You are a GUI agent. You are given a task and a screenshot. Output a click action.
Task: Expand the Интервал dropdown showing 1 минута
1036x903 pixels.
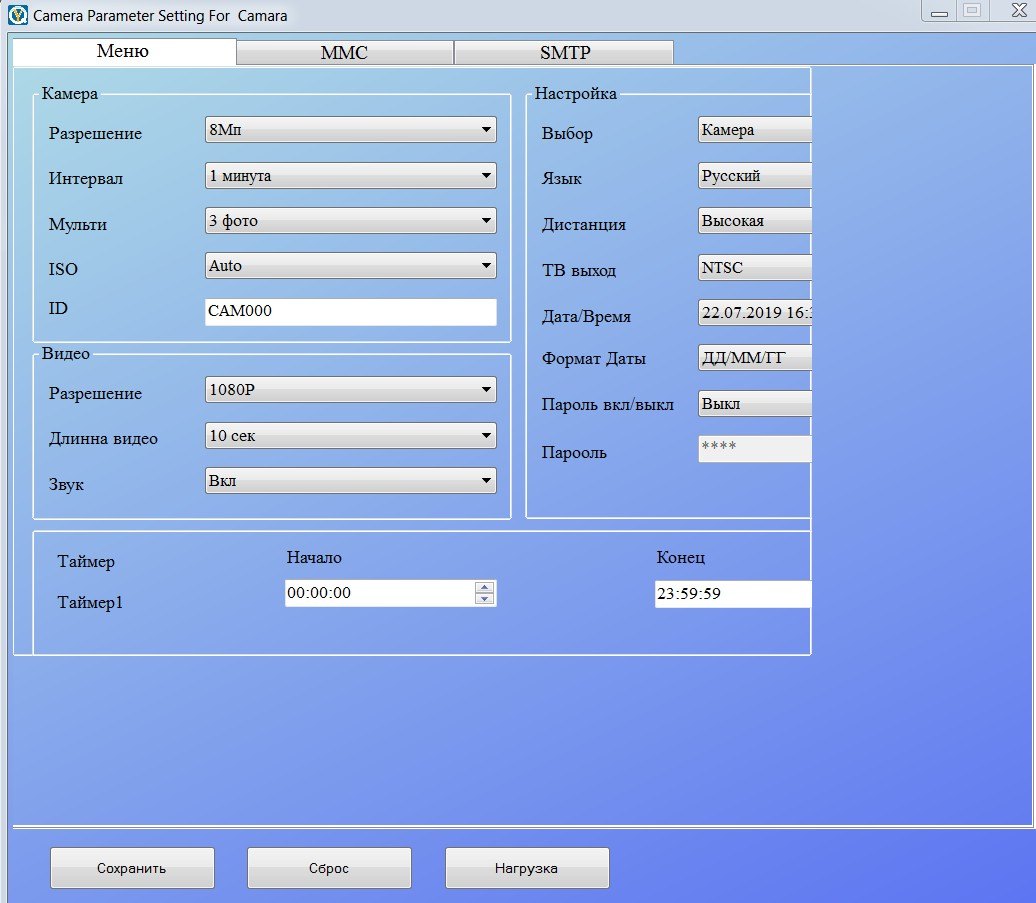point(350,176)
